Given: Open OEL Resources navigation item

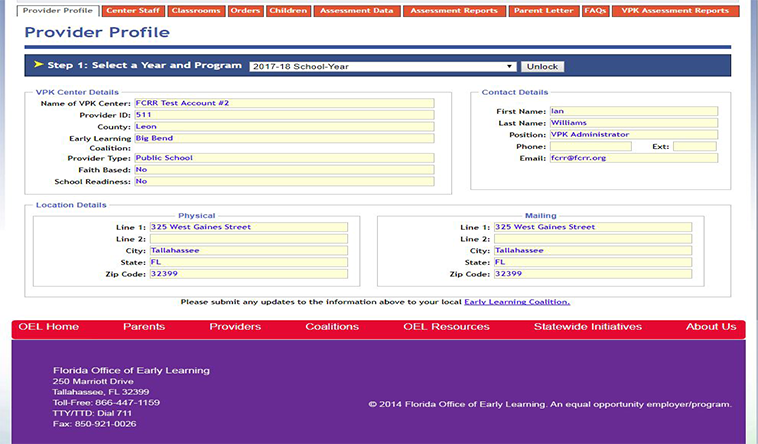Looking at the screenshot, I should click(x=446, y=327).
